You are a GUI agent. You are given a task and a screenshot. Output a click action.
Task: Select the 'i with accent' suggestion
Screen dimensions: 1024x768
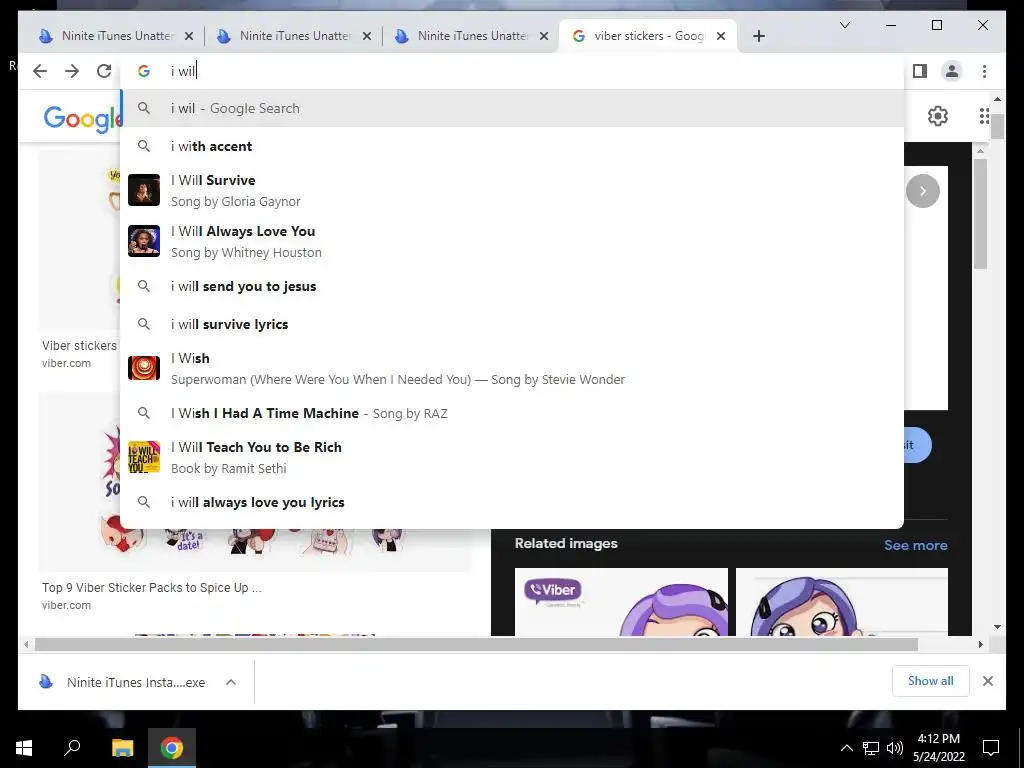pos(512,146)
